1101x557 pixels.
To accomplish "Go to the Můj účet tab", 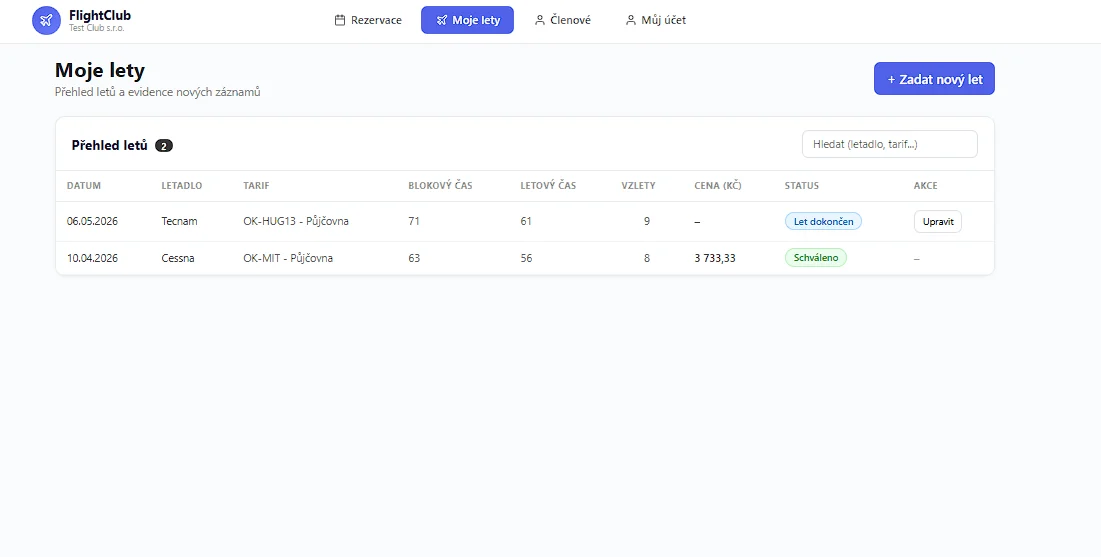I will point(655,20).
